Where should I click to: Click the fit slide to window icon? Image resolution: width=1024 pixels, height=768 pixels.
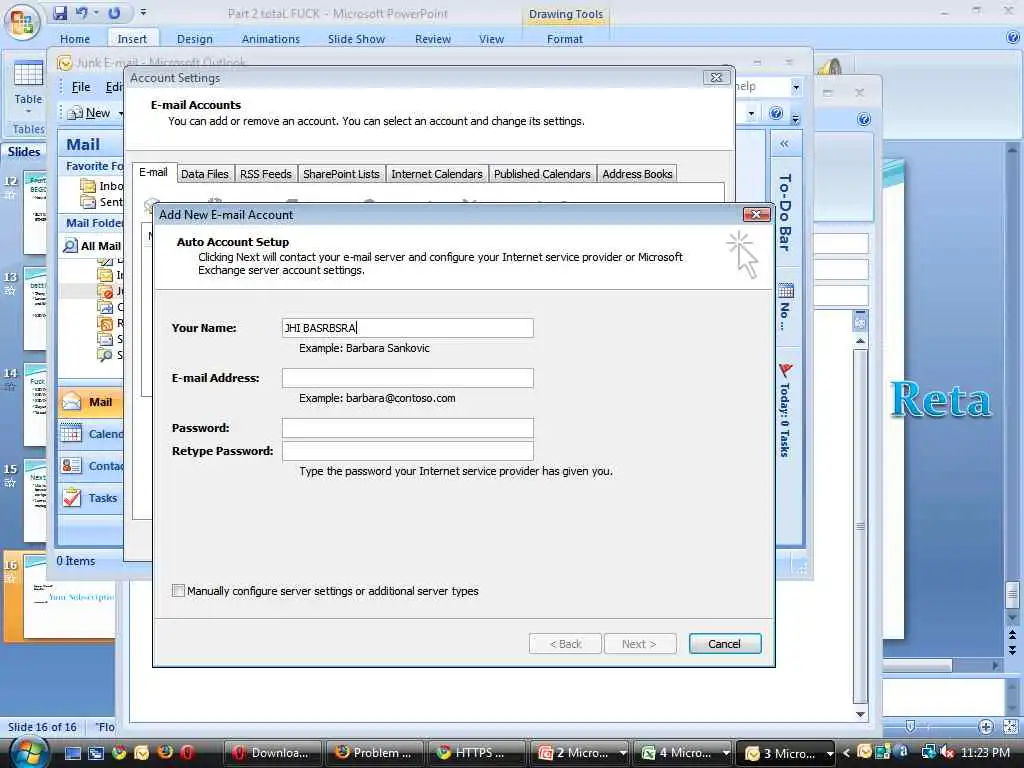tap(1010, 727)
